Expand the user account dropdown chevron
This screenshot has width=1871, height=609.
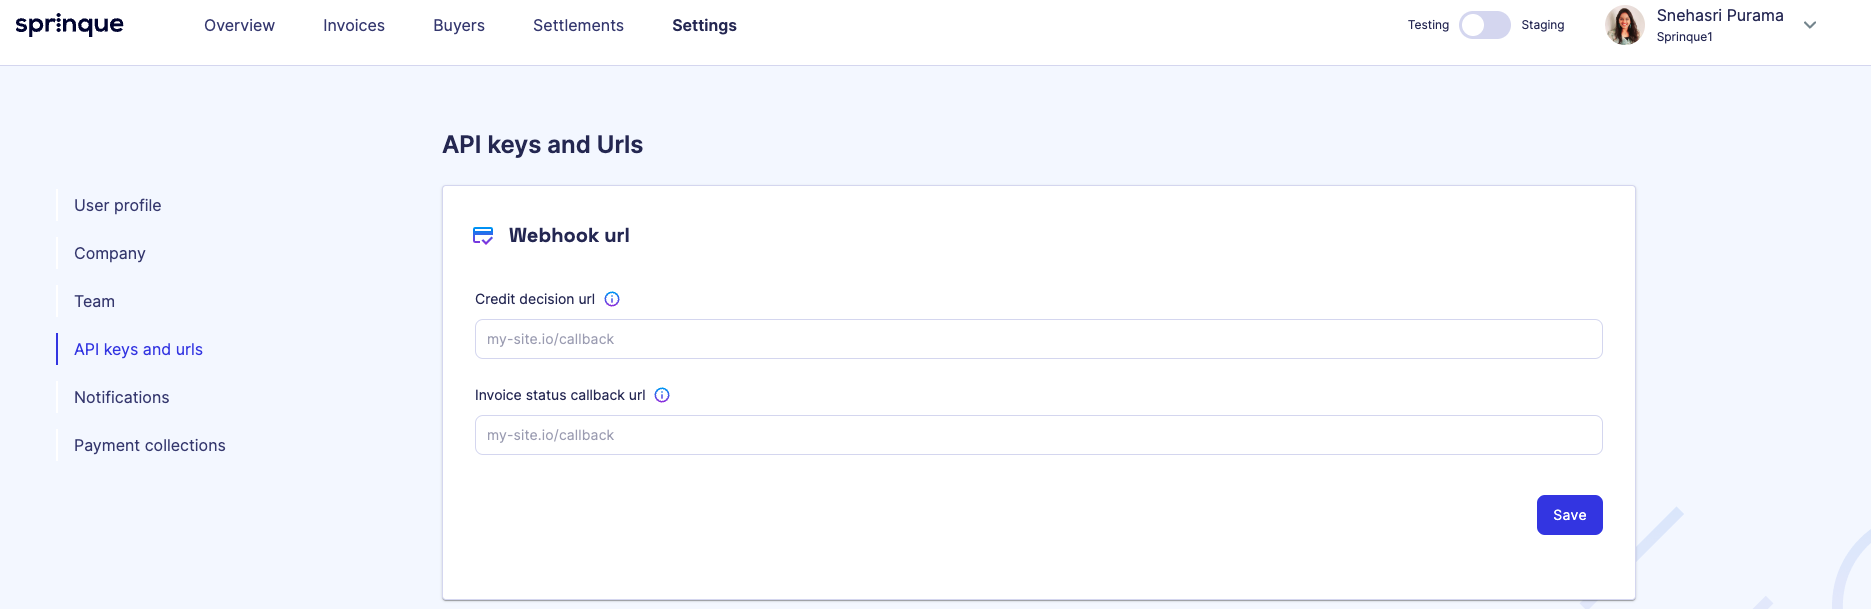coord(1810,25)
